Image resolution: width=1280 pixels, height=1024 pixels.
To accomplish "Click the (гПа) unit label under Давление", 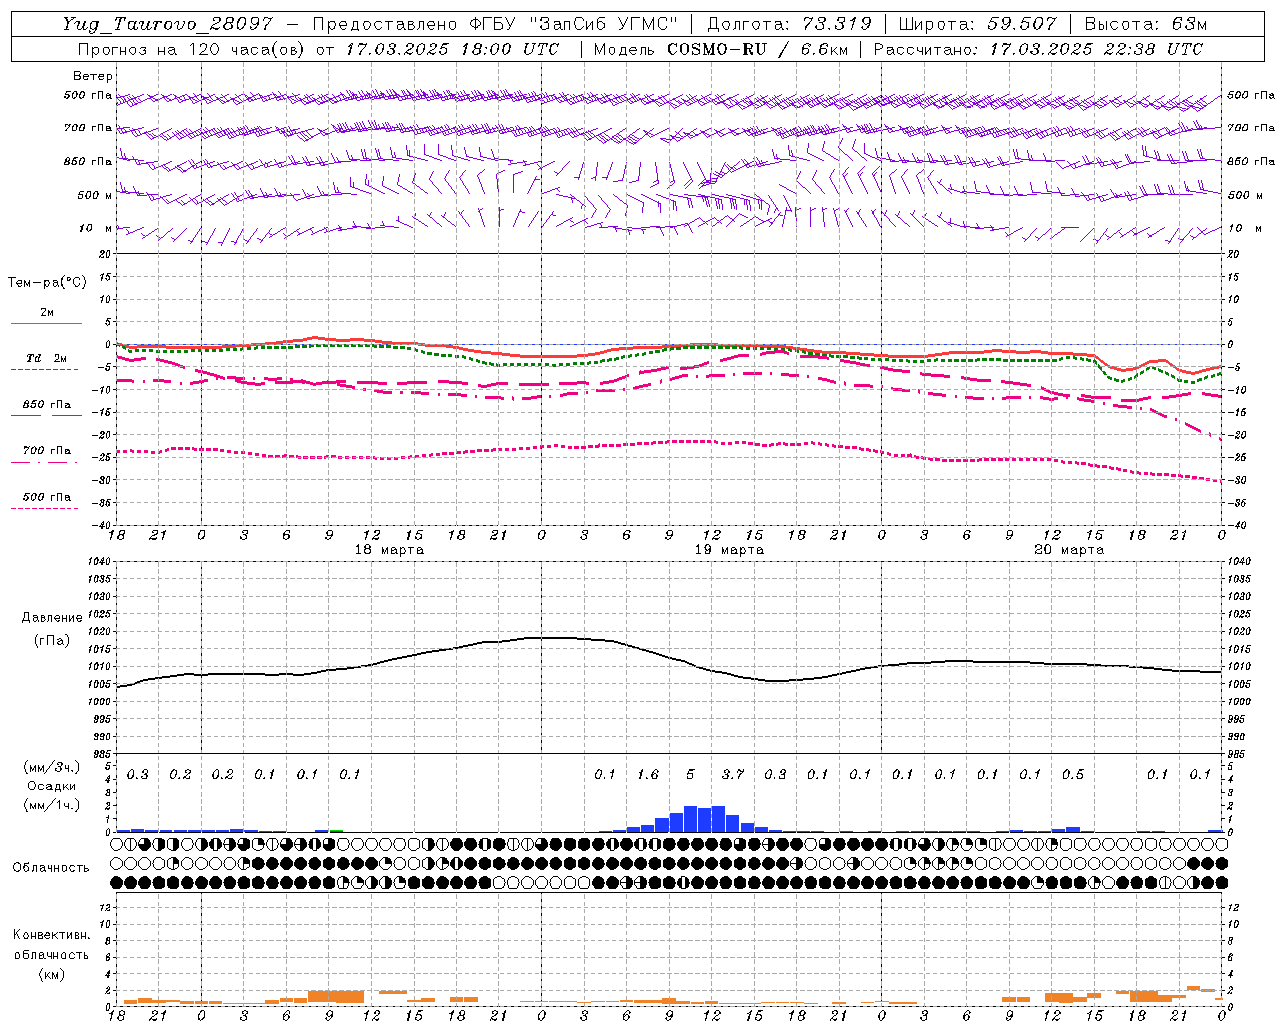I will tap(52, 640).
